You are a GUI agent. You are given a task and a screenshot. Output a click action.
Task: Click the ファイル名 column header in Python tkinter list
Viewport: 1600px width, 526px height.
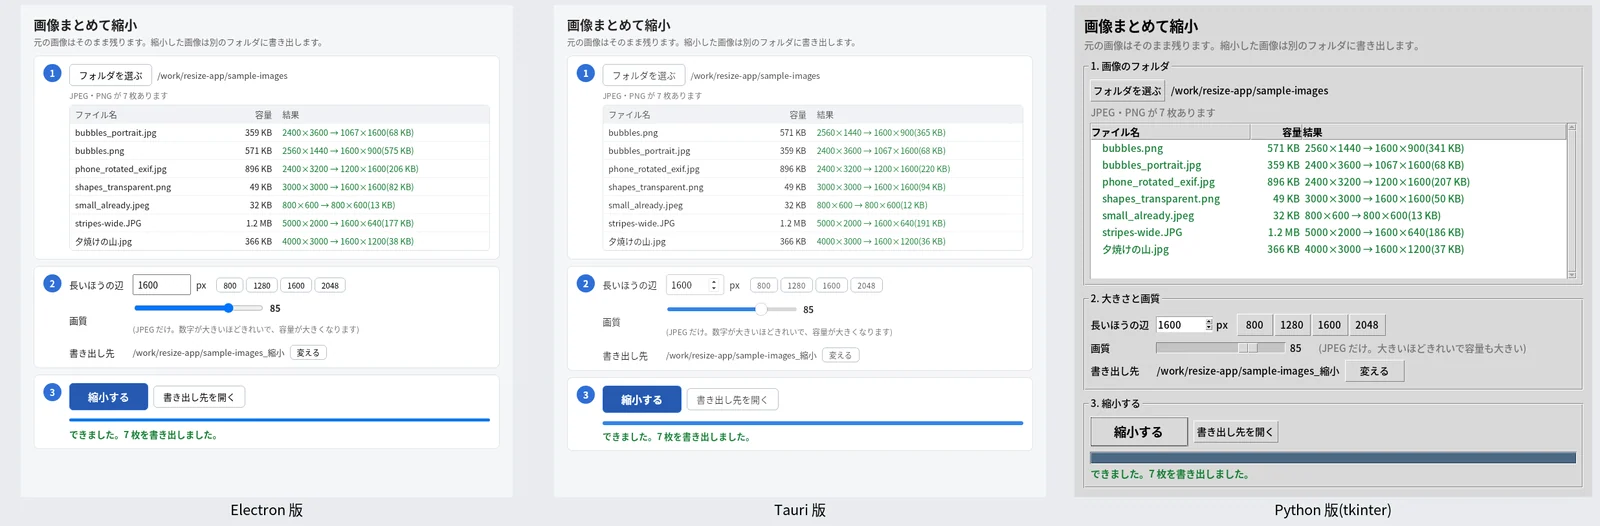tap(1170, 132)
